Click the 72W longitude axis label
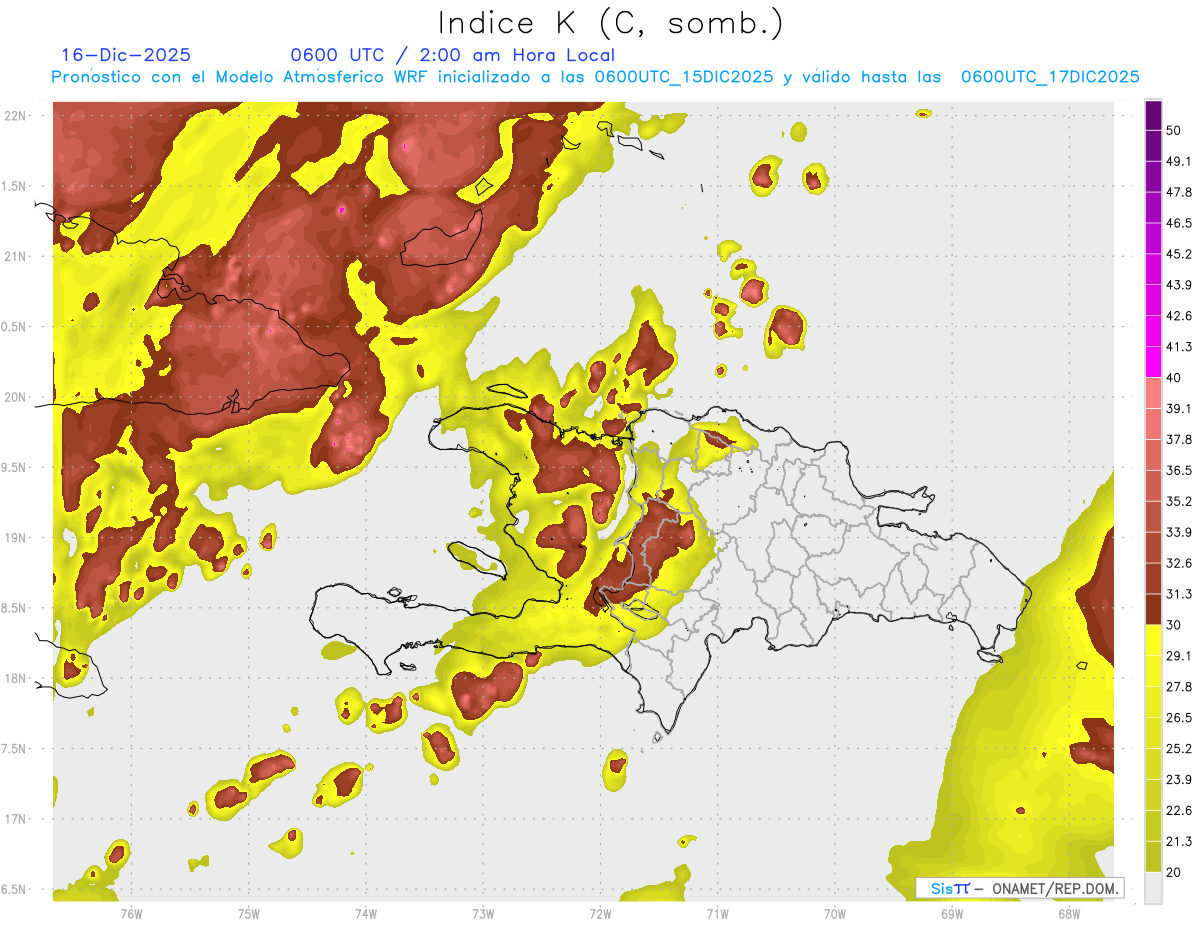The image size is (1200, 927). click(600, 912)
